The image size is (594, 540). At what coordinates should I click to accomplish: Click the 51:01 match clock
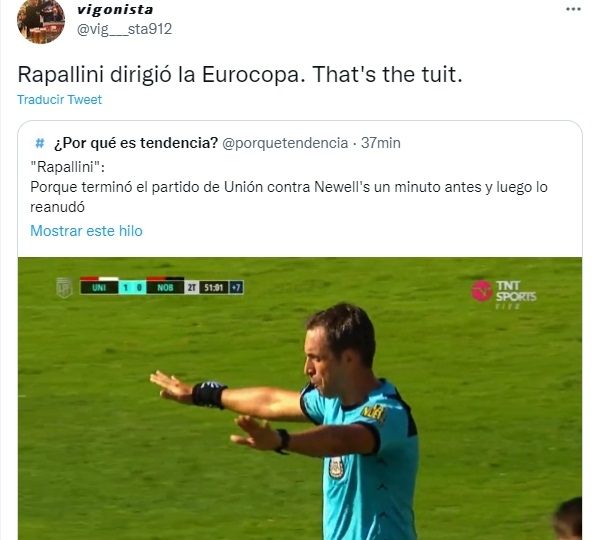pyautogui.click(x=213, y=288)
